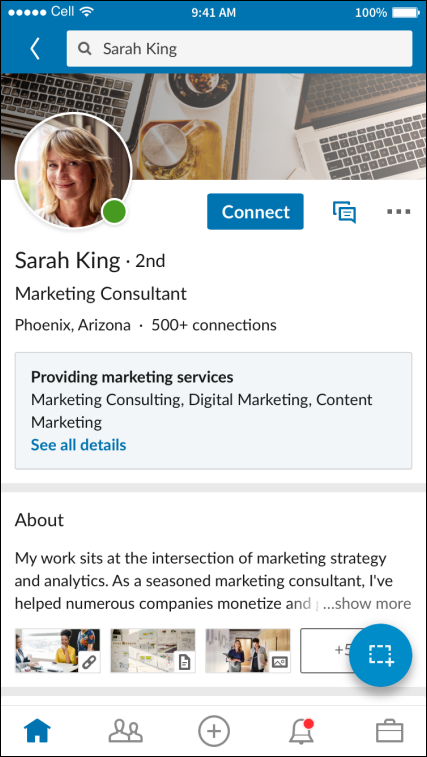The height and width of the screenshot is (757, 427).
Task: Click the Connect button
Action: pyautogui.click(x=256, y=211)
